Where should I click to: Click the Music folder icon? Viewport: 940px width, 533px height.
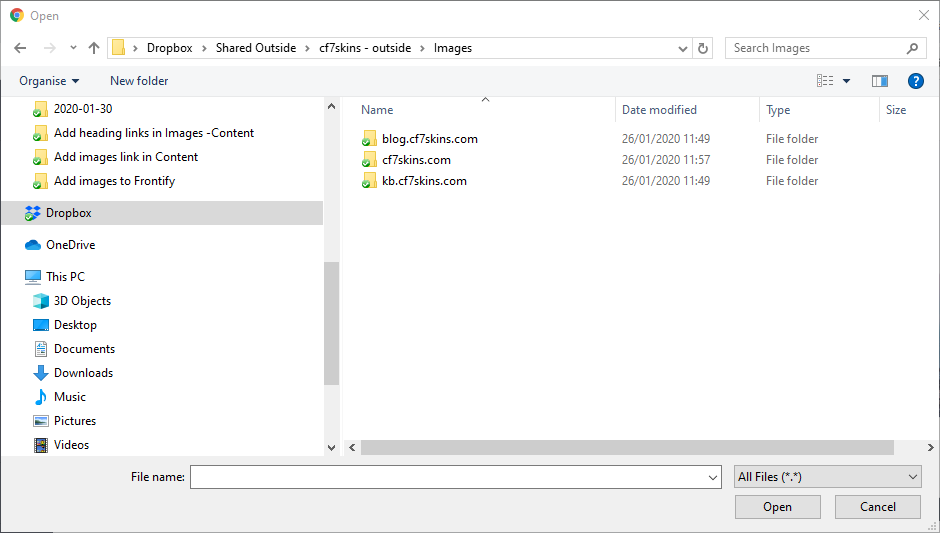point(41,397)
